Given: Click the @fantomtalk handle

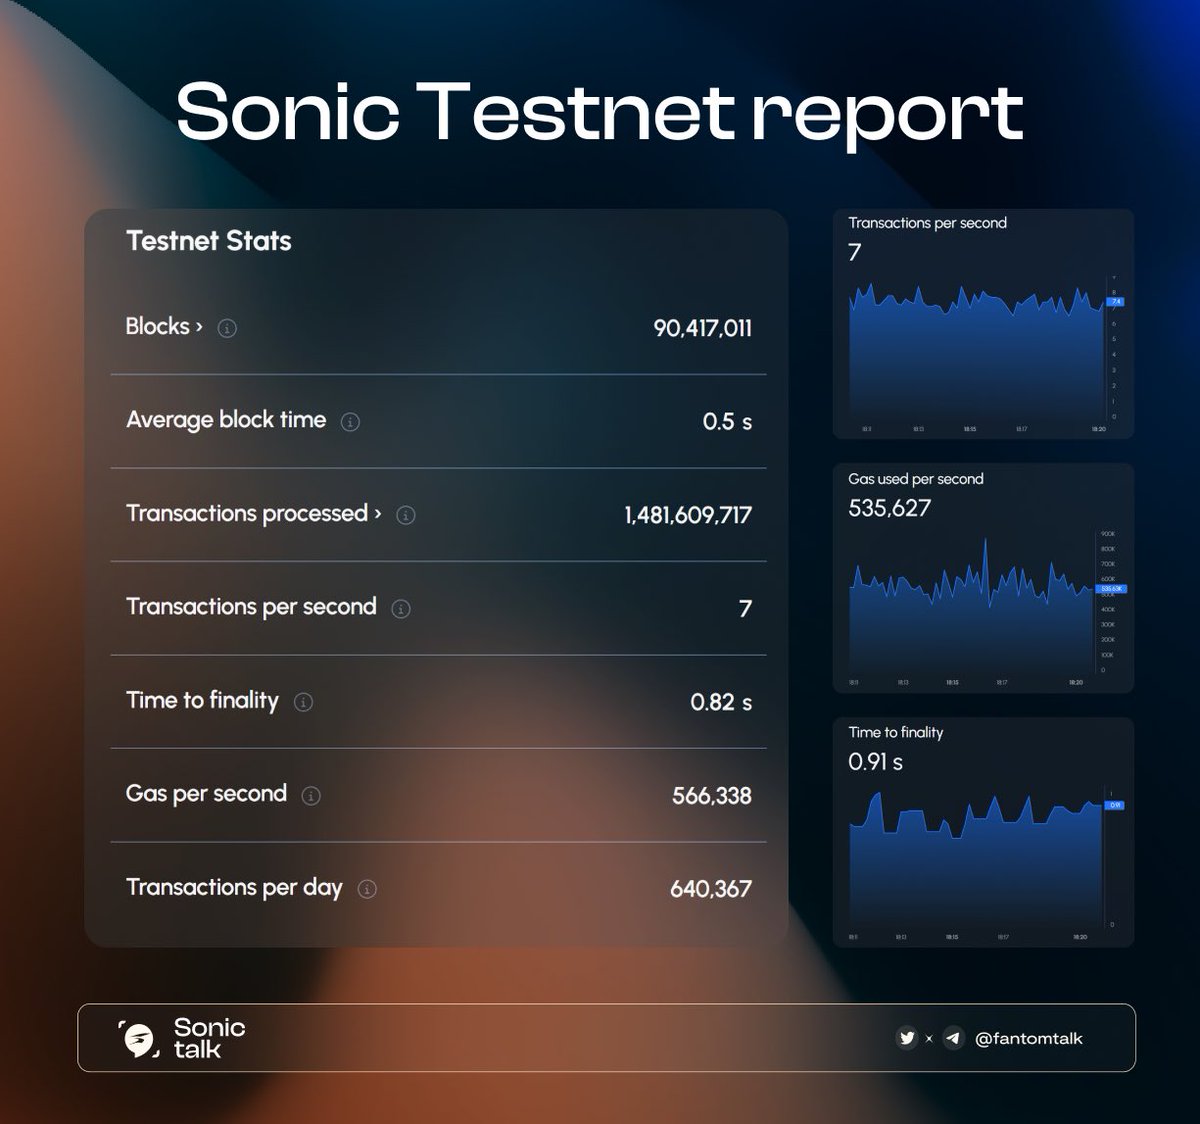Looking at the screenshot, I should 1029,1039.
